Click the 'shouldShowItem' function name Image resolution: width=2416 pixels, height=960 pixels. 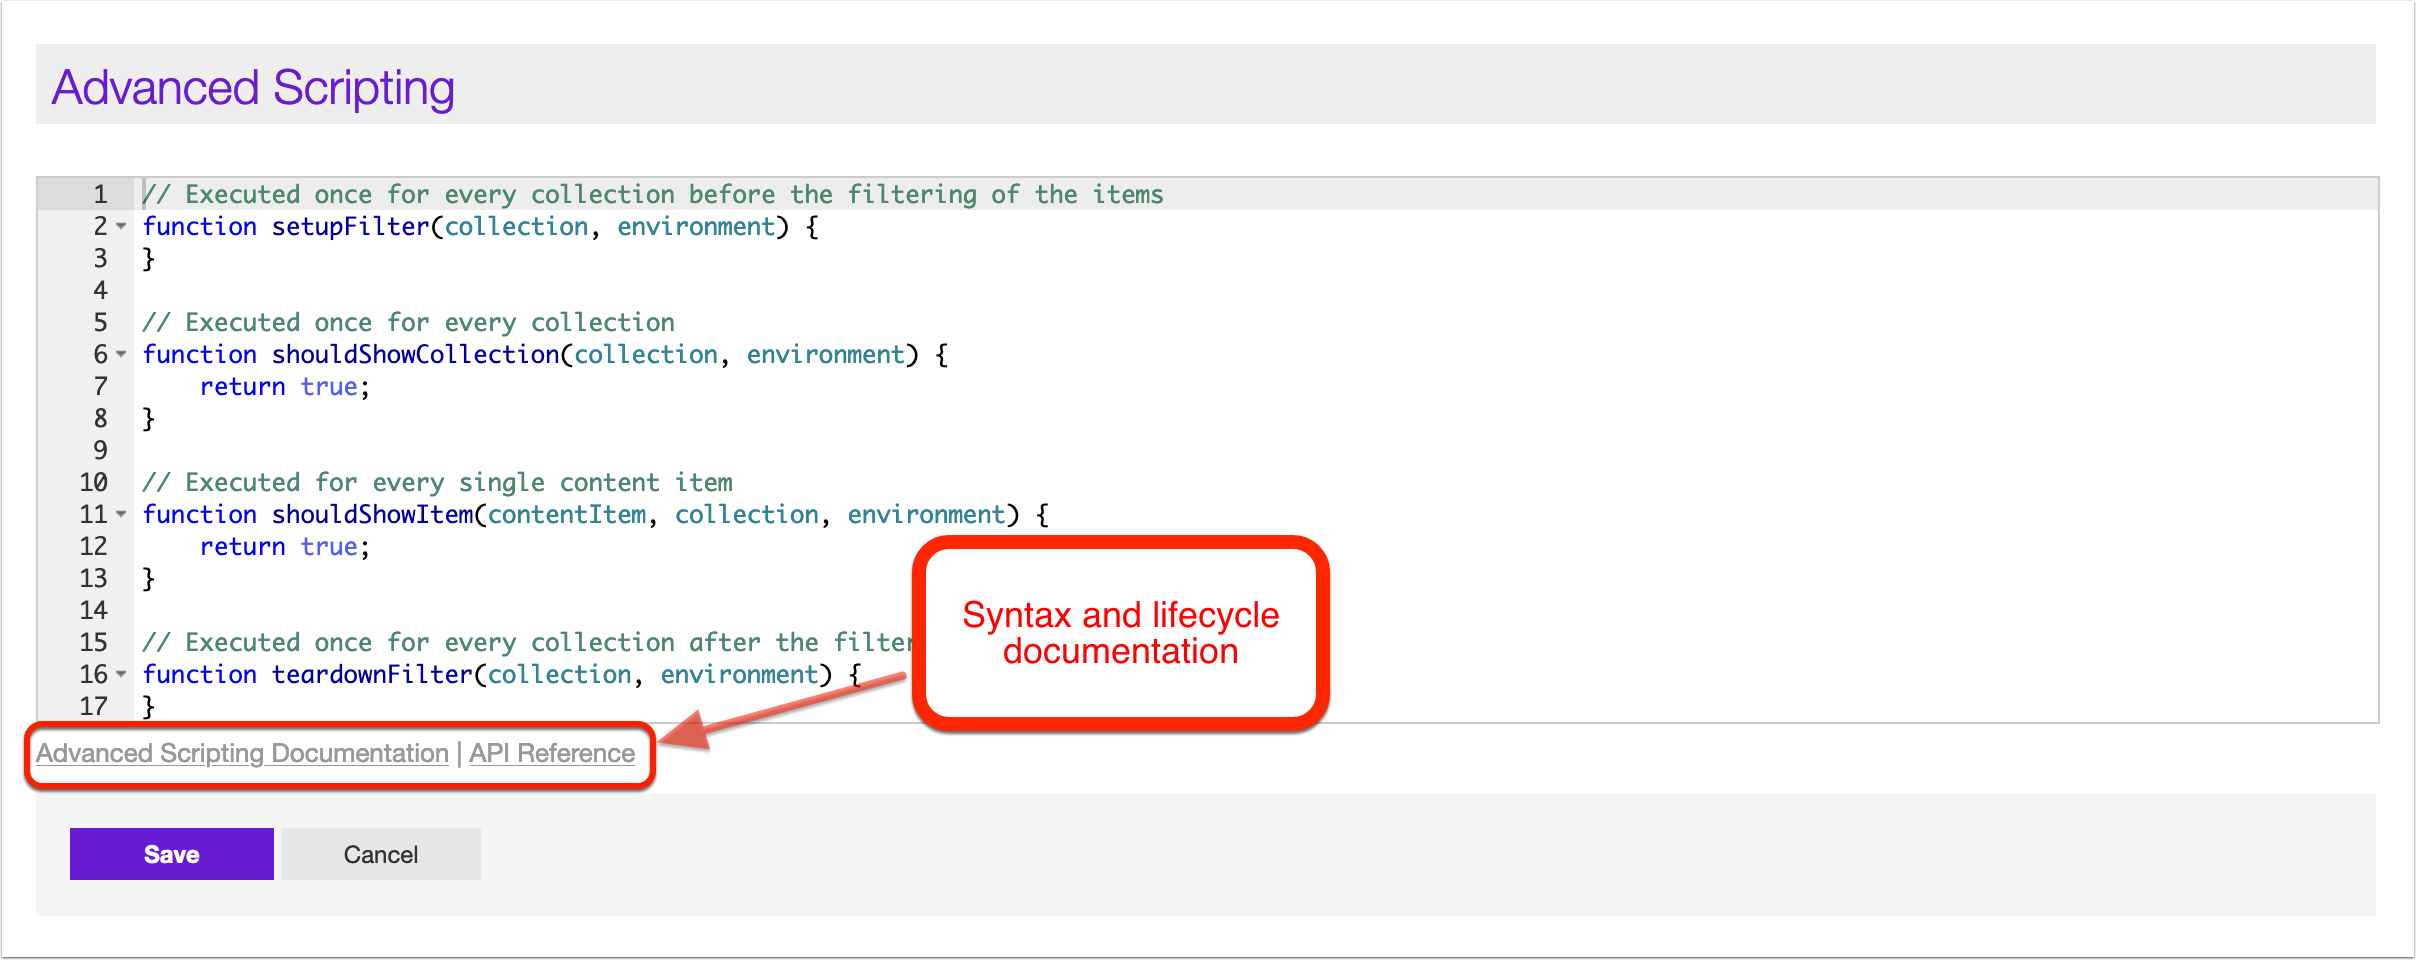(x=372, y=515)
